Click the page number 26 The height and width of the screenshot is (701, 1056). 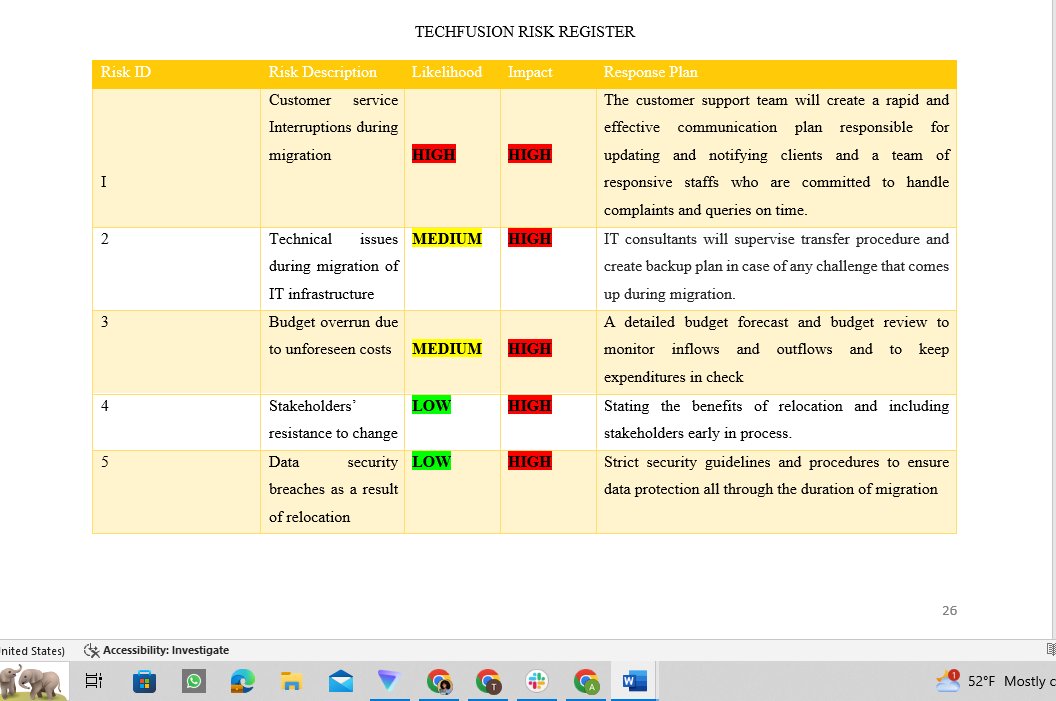pos(949,610)
